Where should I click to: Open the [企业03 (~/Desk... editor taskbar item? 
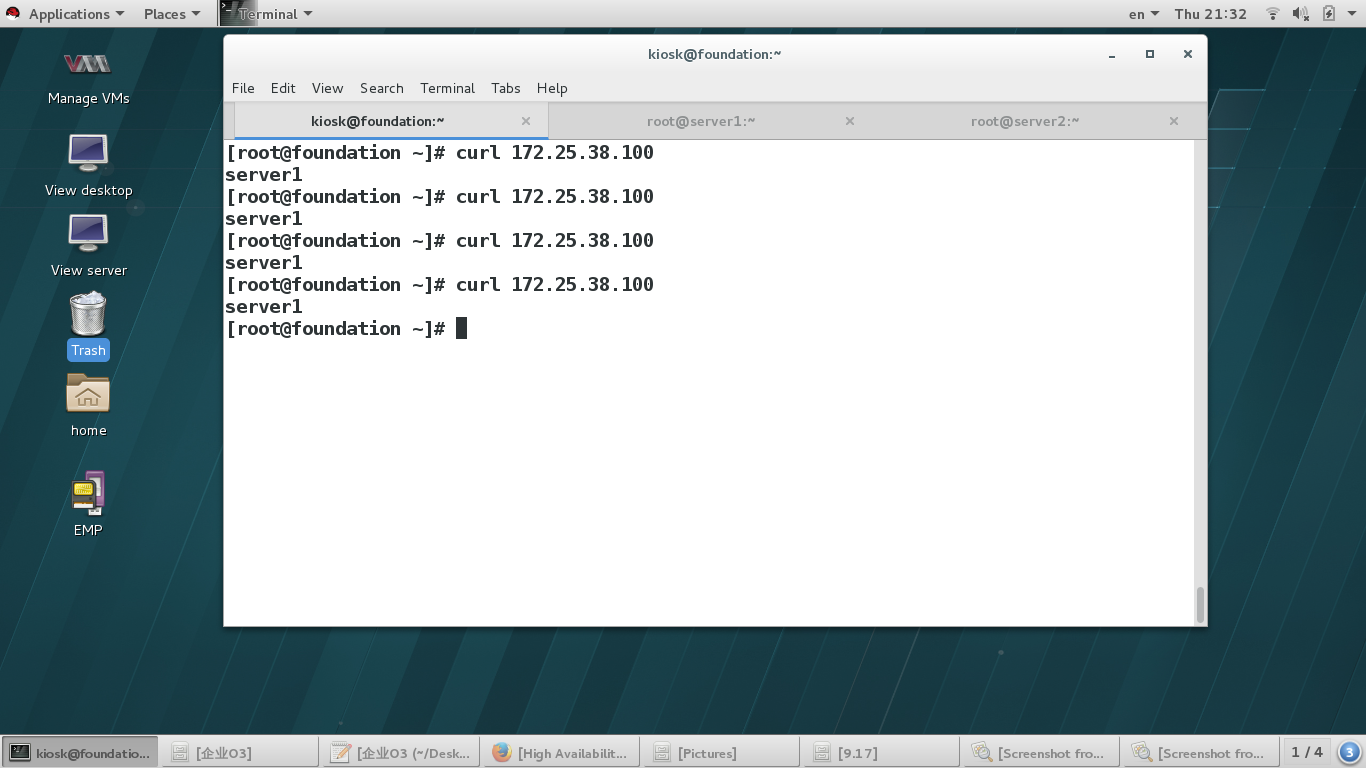pos(400,753)
